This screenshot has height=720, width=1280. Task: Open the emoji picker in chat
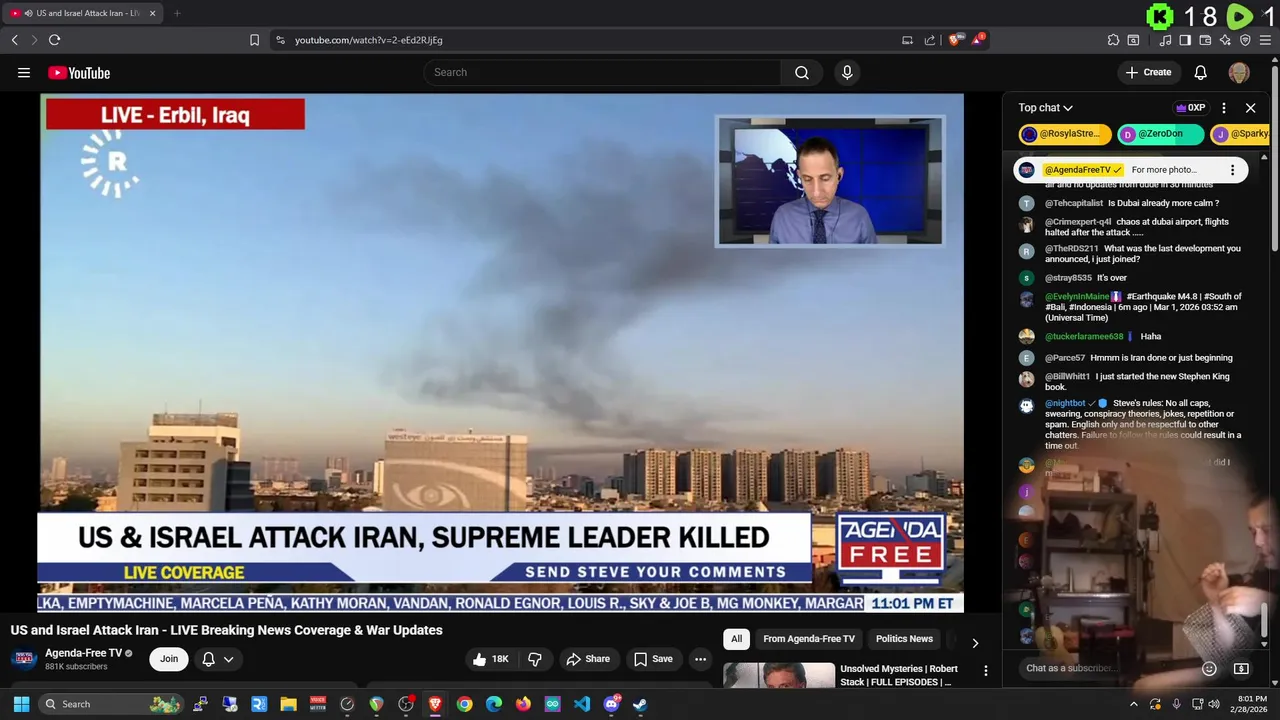[x=1209, y=668]
